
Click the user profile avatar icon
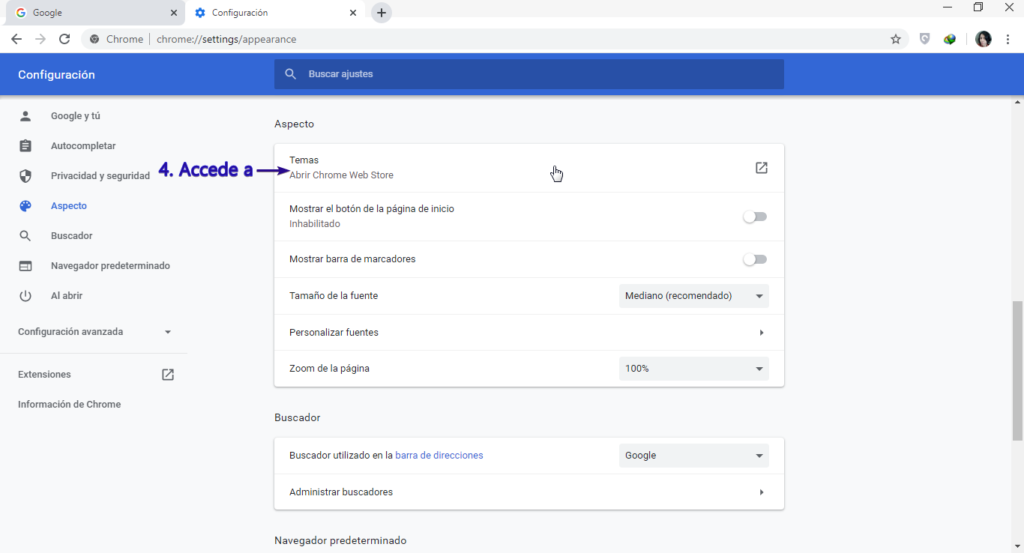pyautogui.click(x=983, y=39)
